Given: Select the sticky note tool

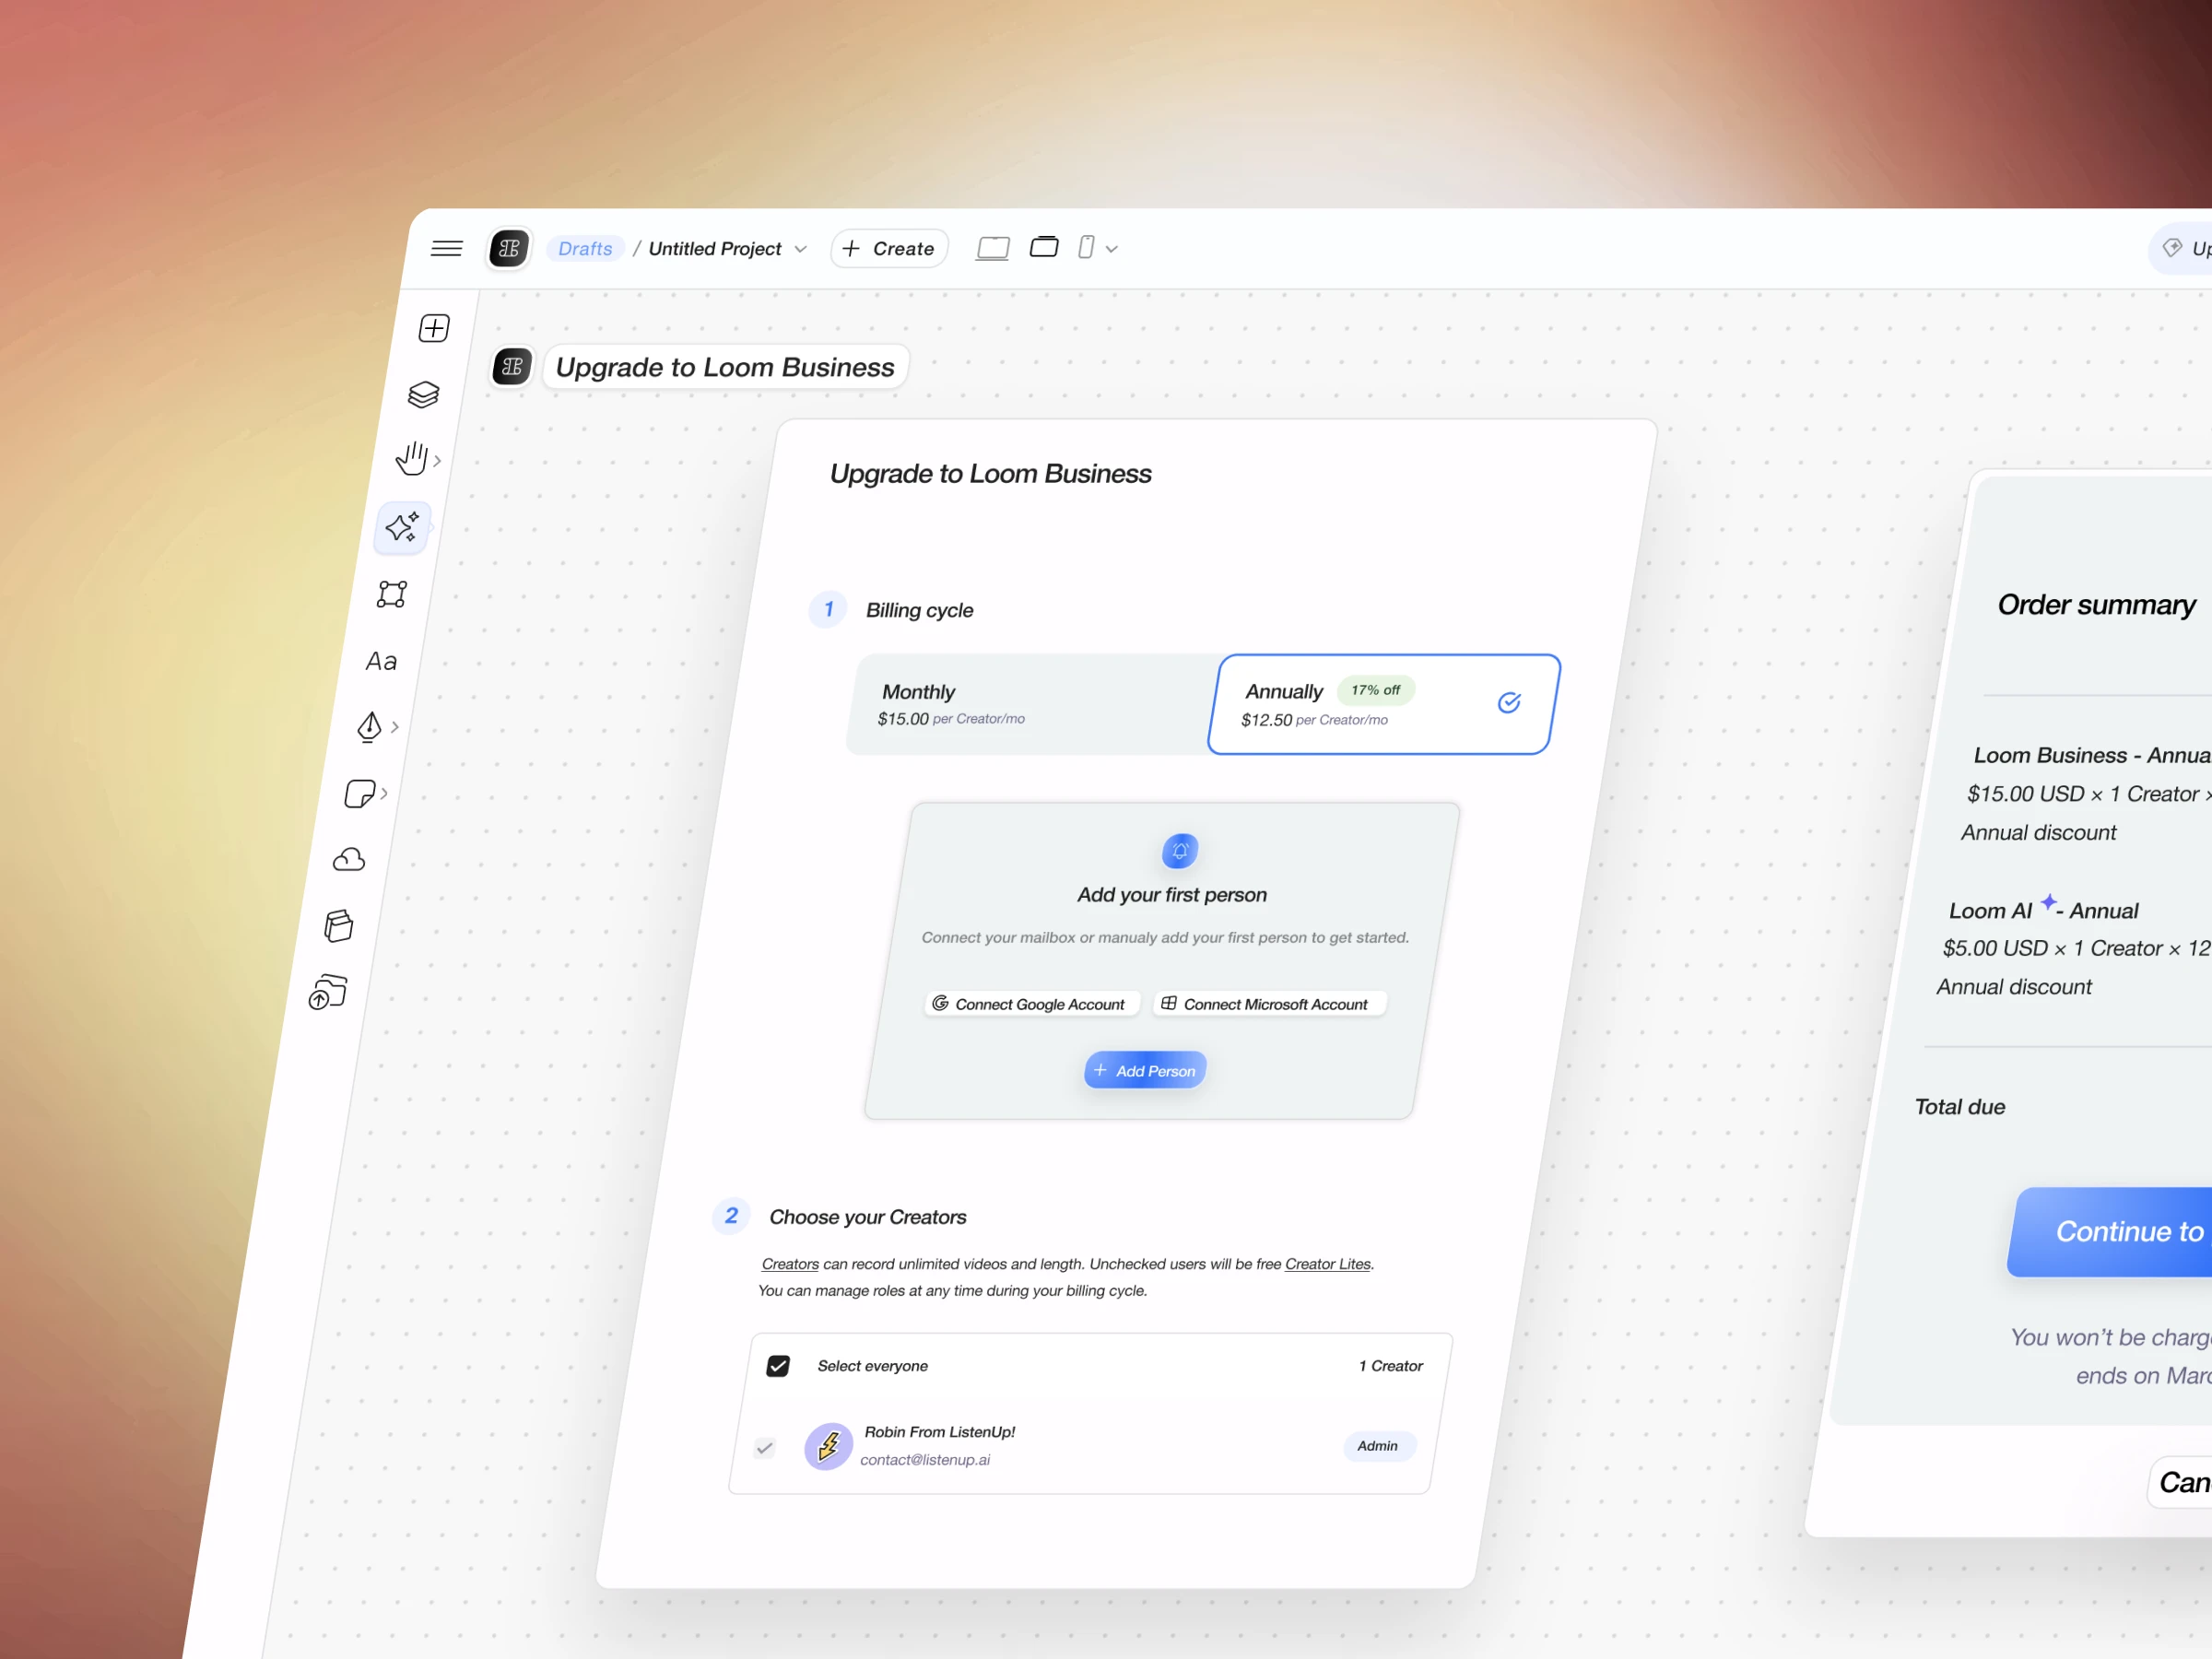Looking at the screenshot, I should [359, 794].
